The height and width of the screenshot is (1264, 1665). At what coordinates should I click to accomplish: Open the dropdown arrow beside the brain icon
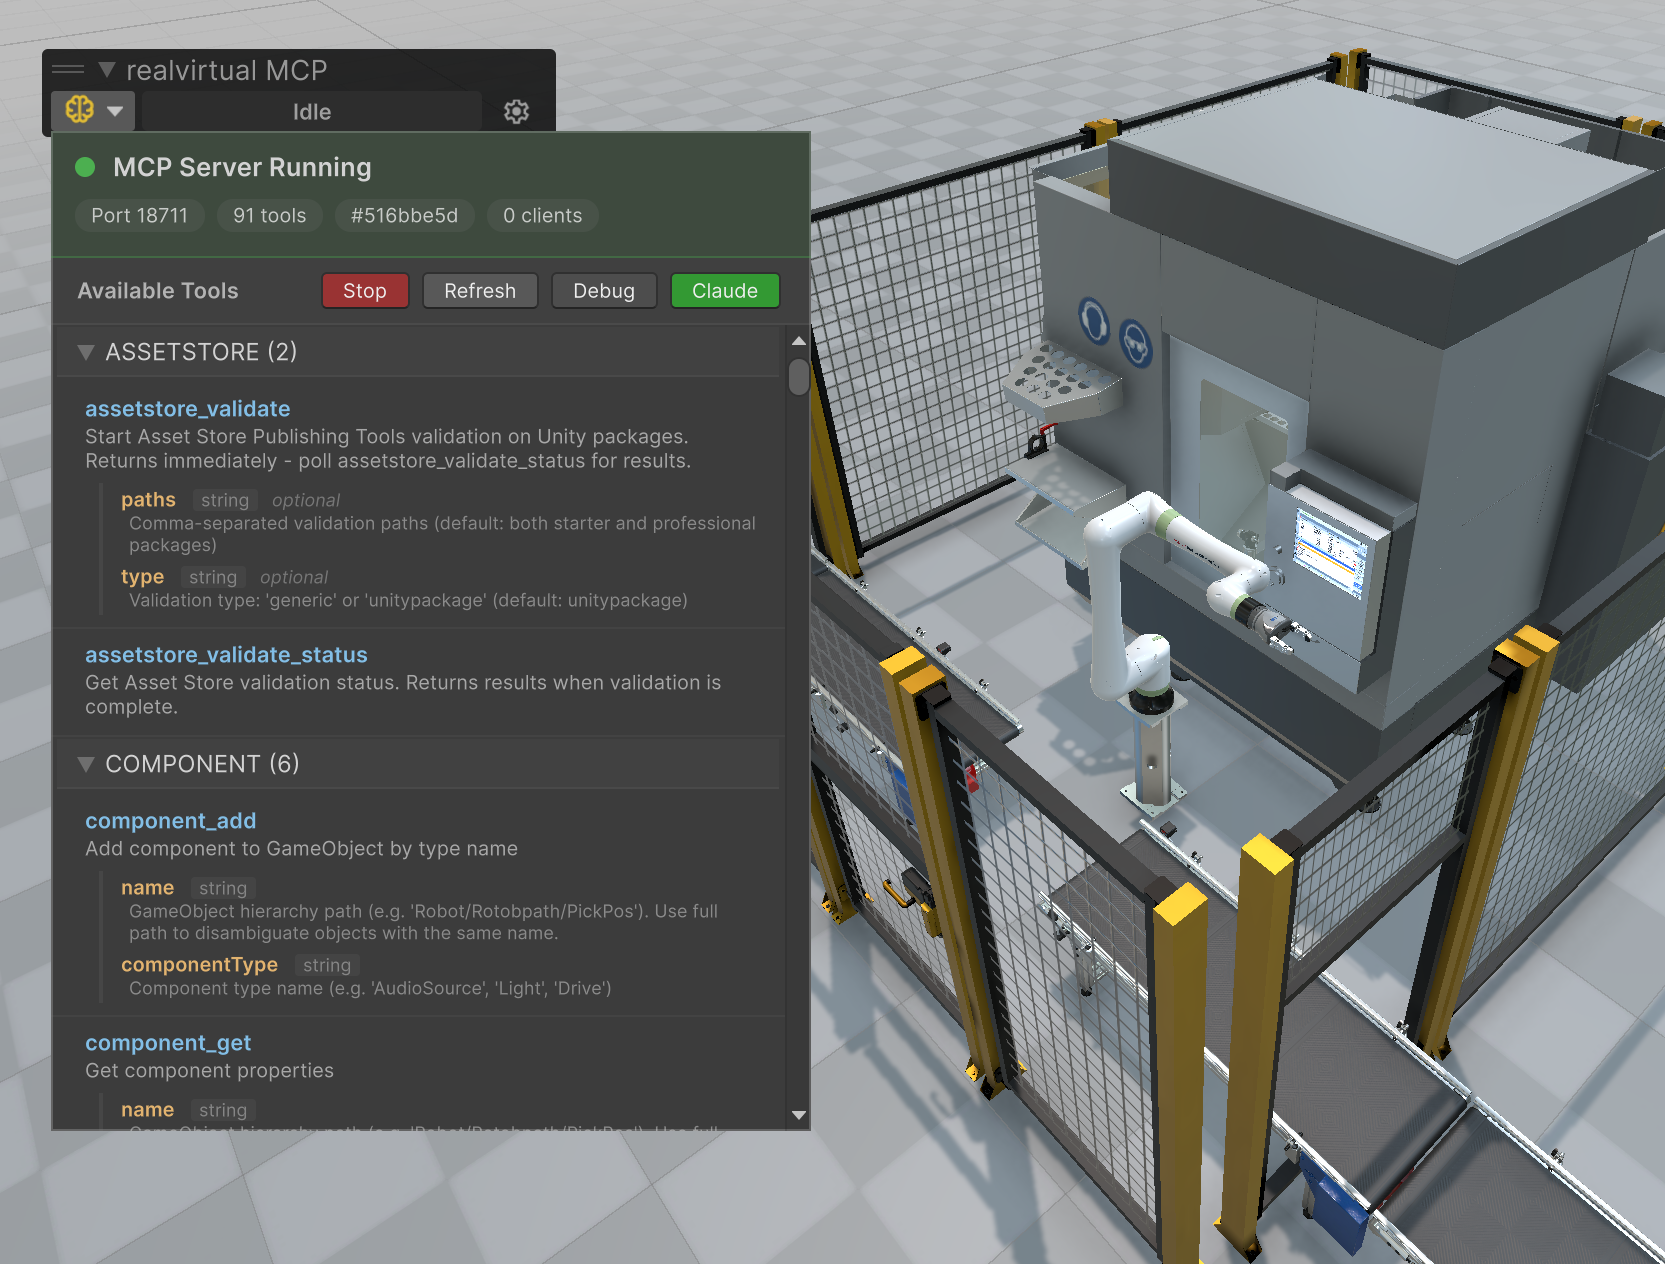pos(115,111)
